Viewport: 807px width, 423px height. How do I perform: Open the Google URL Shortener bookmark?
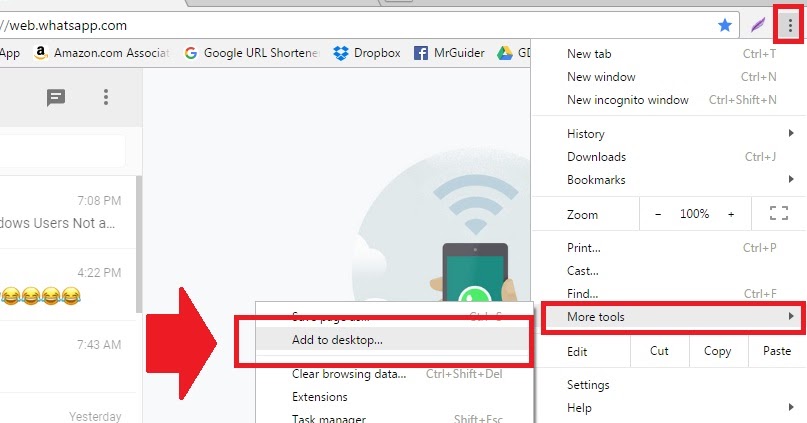click(252, 53)
